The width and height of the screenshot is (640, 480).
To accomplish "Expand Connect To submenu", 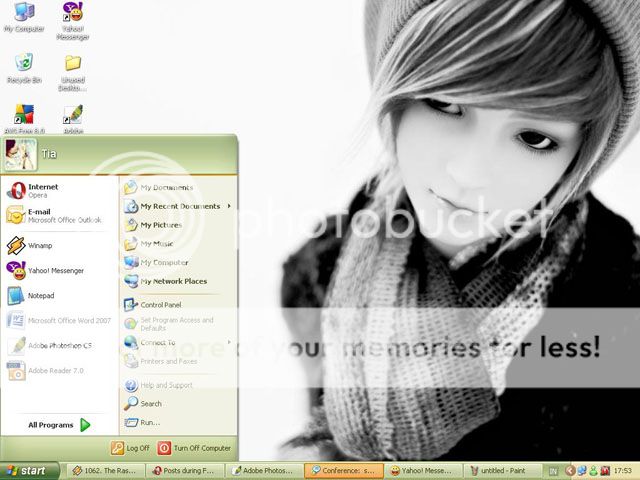I will click(x=178, y=342).
